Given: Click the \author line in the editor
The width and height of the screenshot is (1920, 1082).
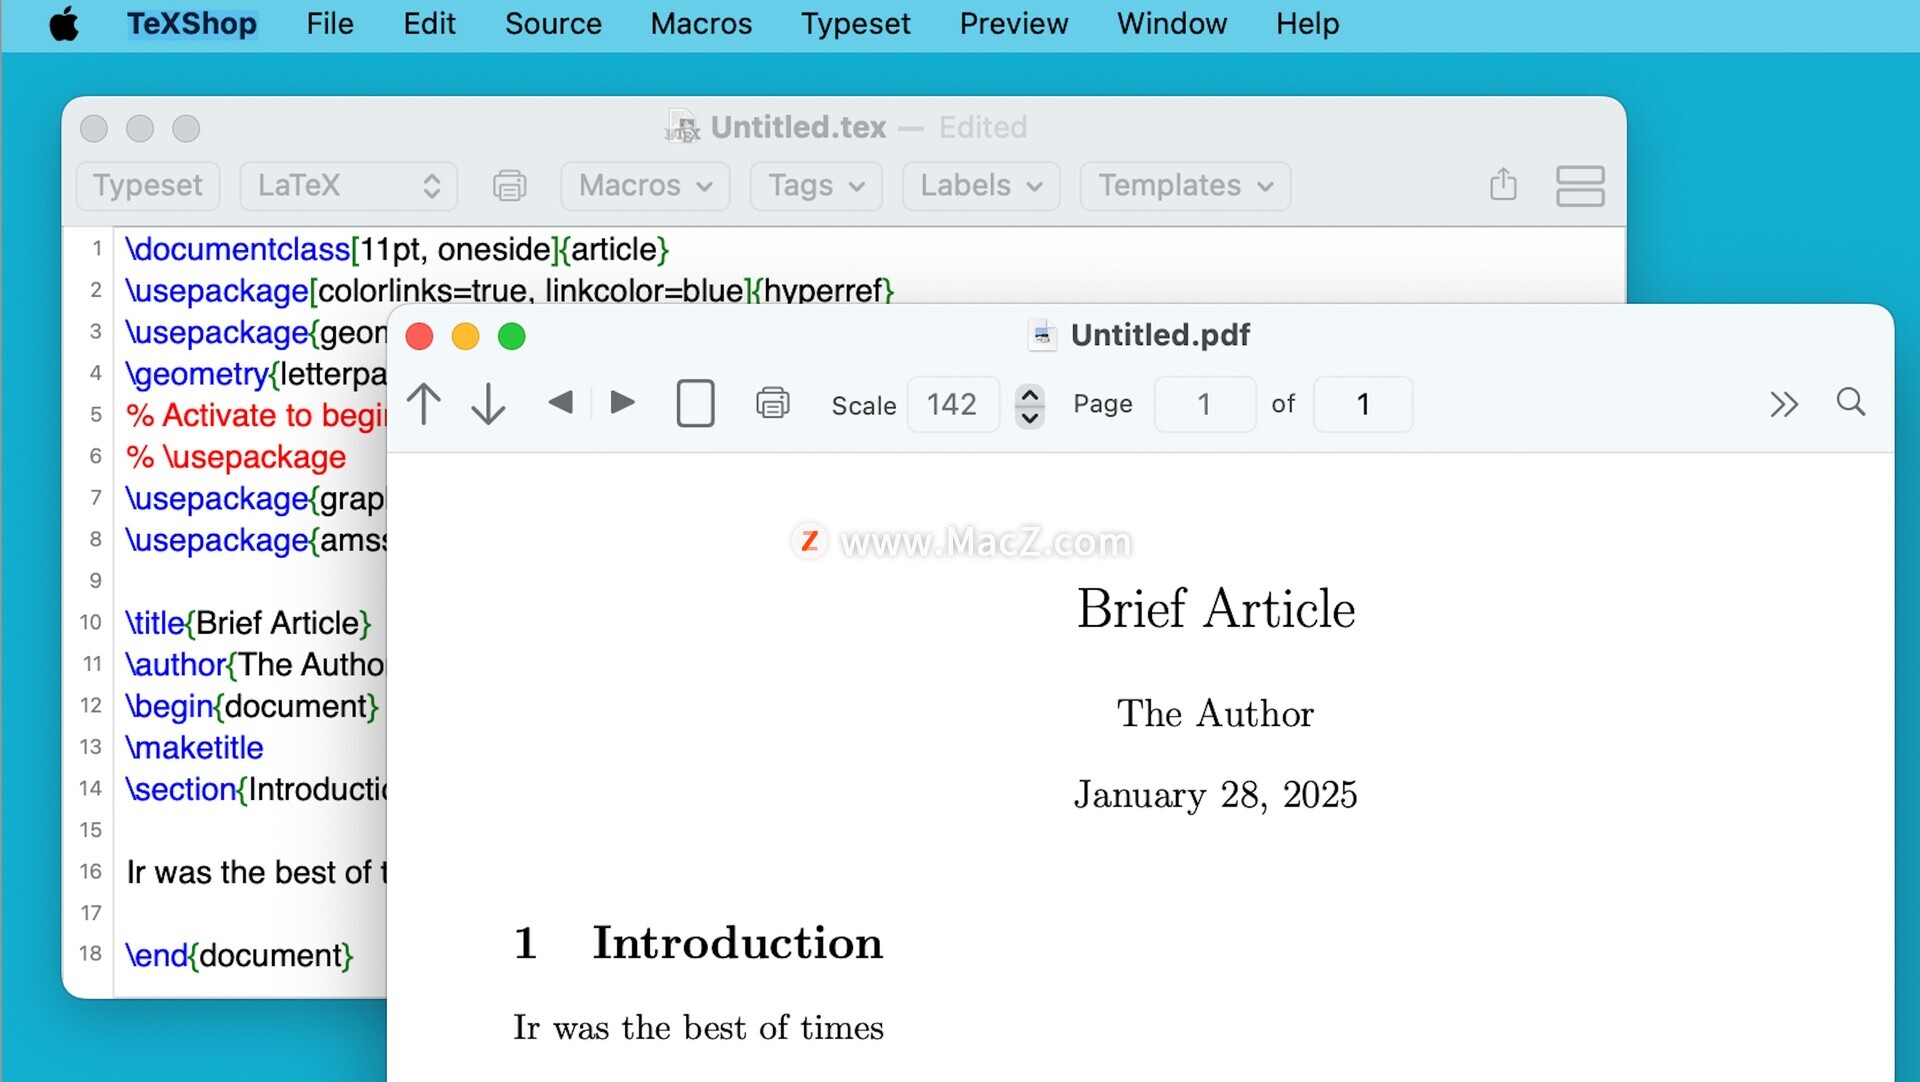Looking at the screenshot, I should pyautogui.click(x=255, y=665).
